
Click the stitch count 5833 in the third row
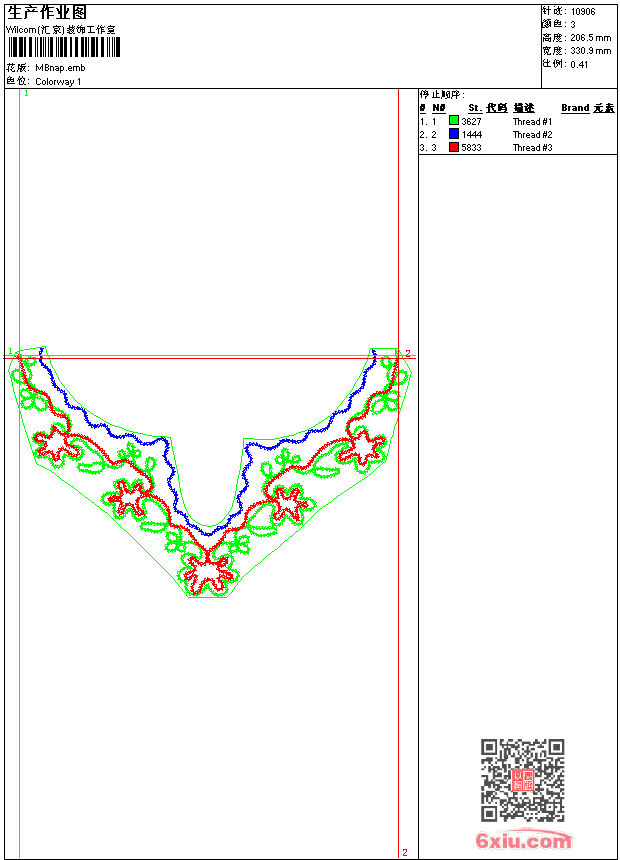(x=471, y=148)
